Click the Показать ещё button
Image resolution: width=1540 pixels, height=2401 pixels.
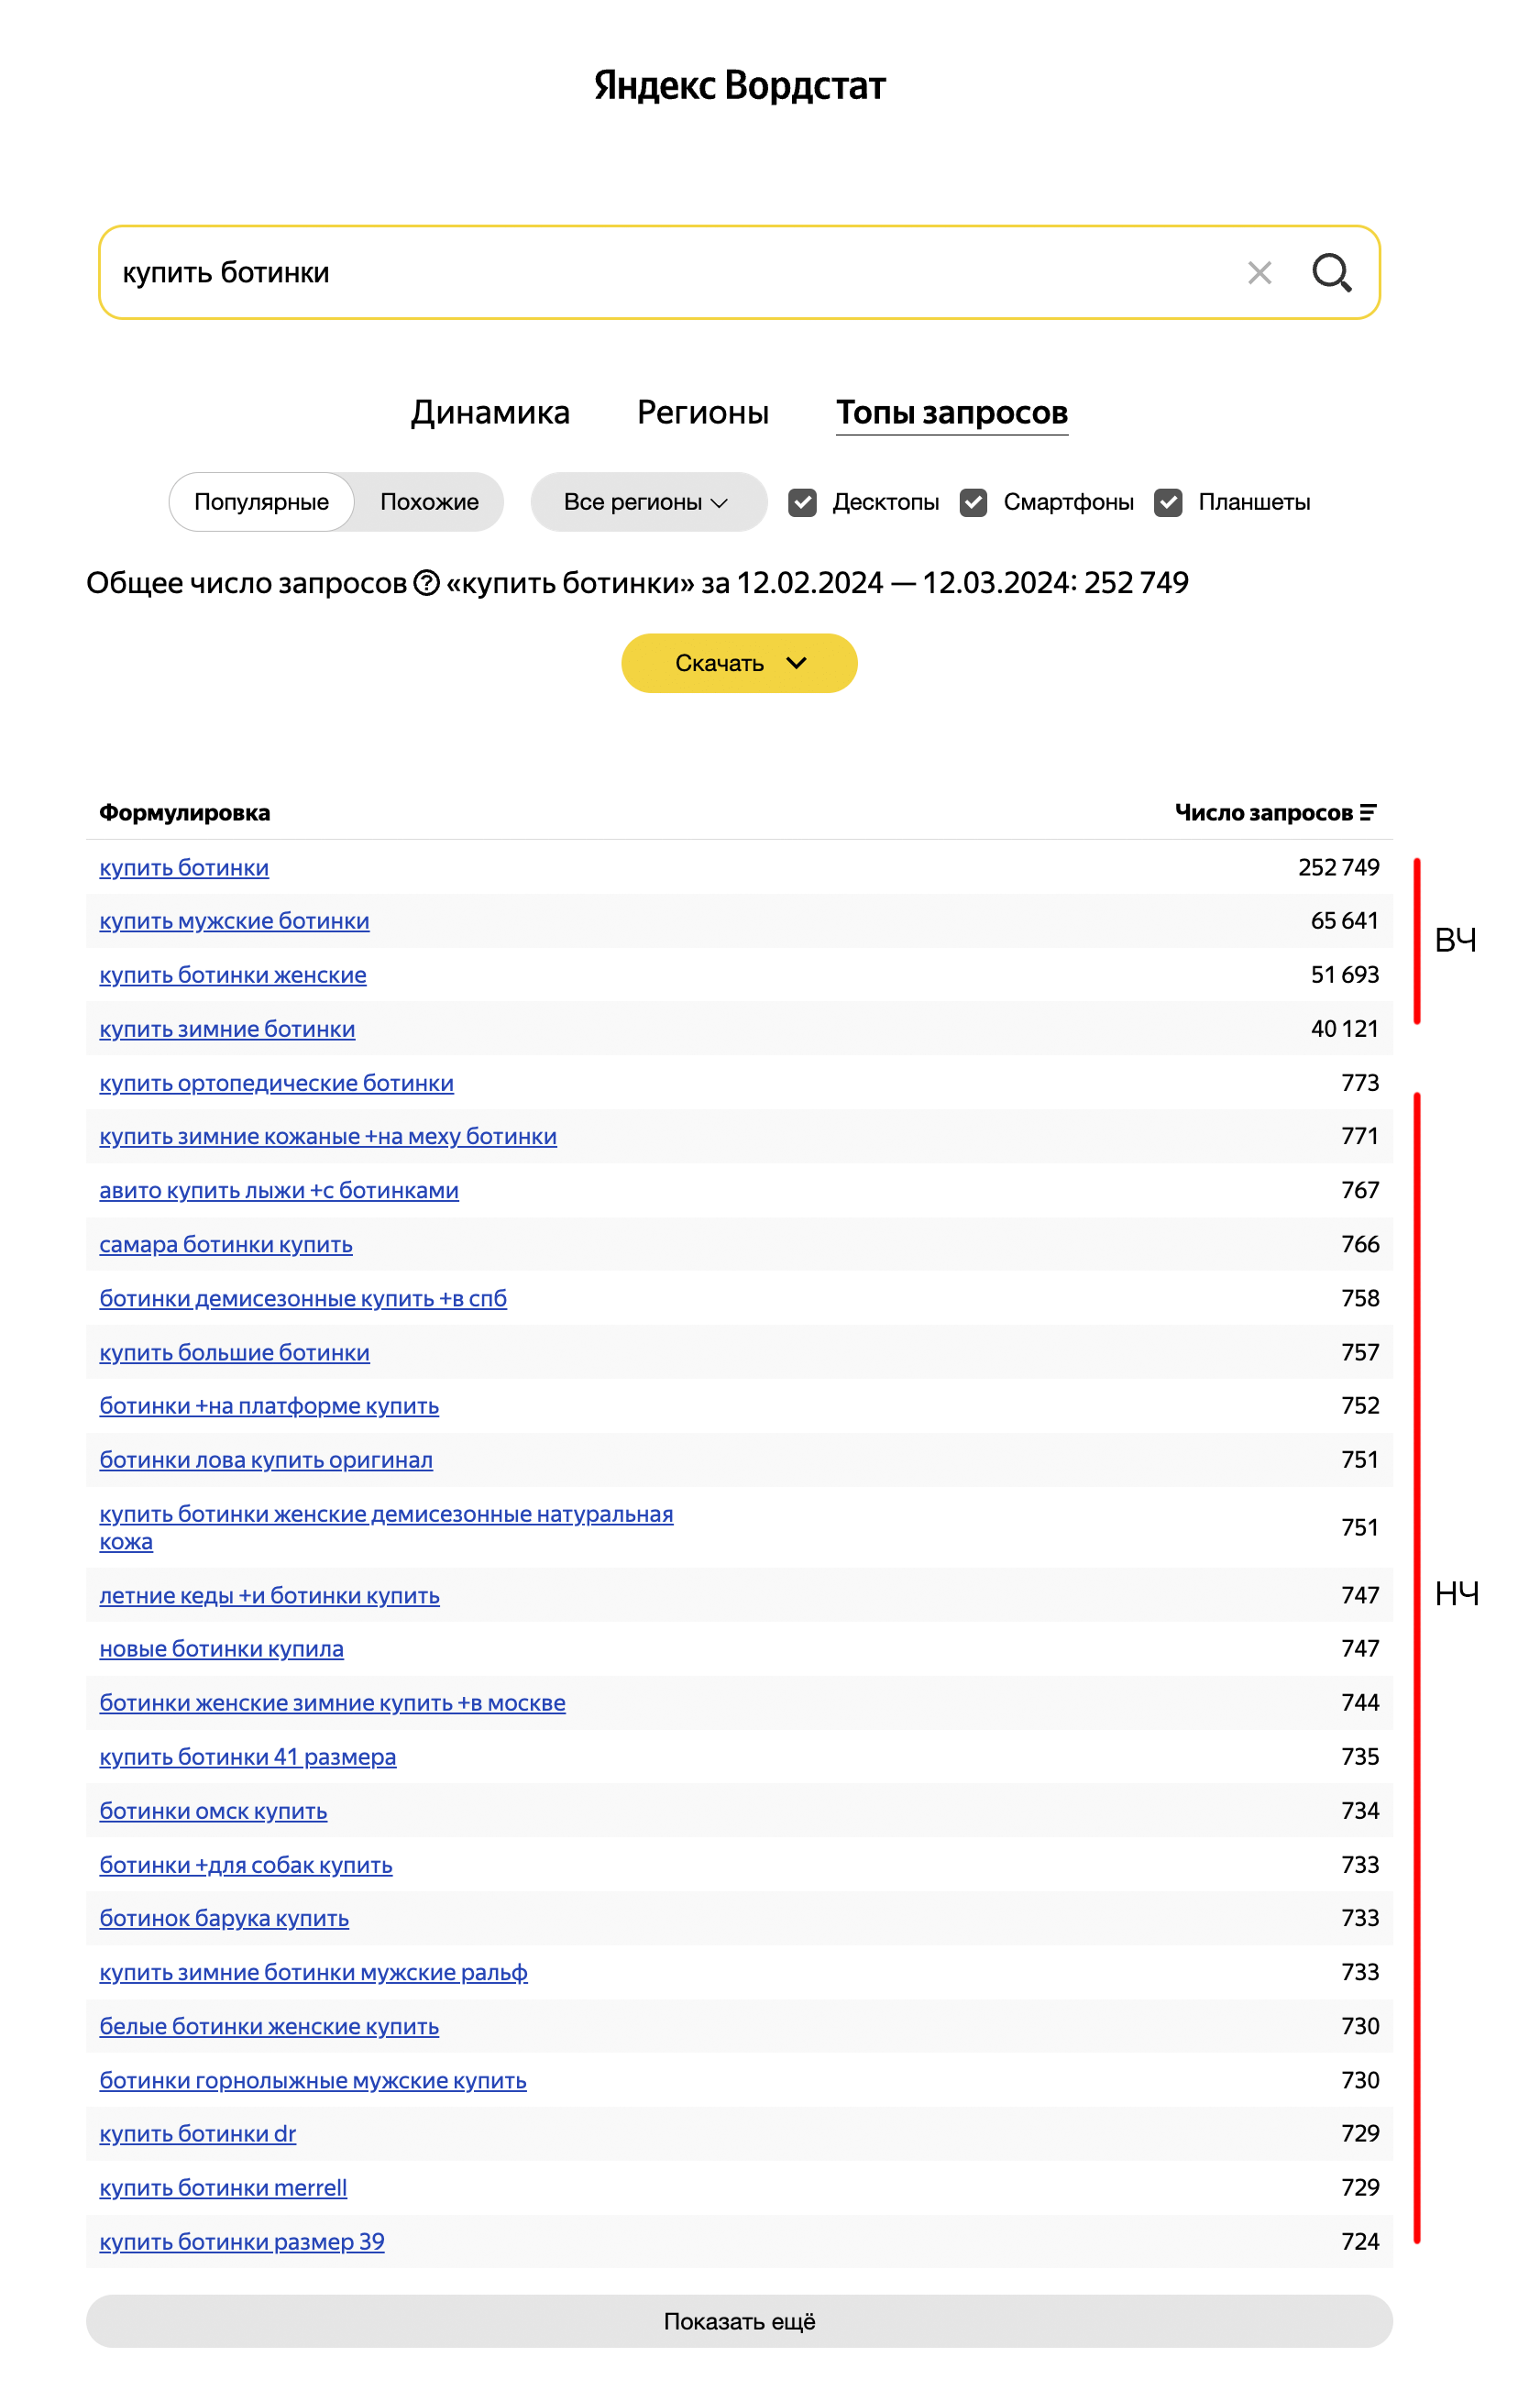coord(739,2321)
